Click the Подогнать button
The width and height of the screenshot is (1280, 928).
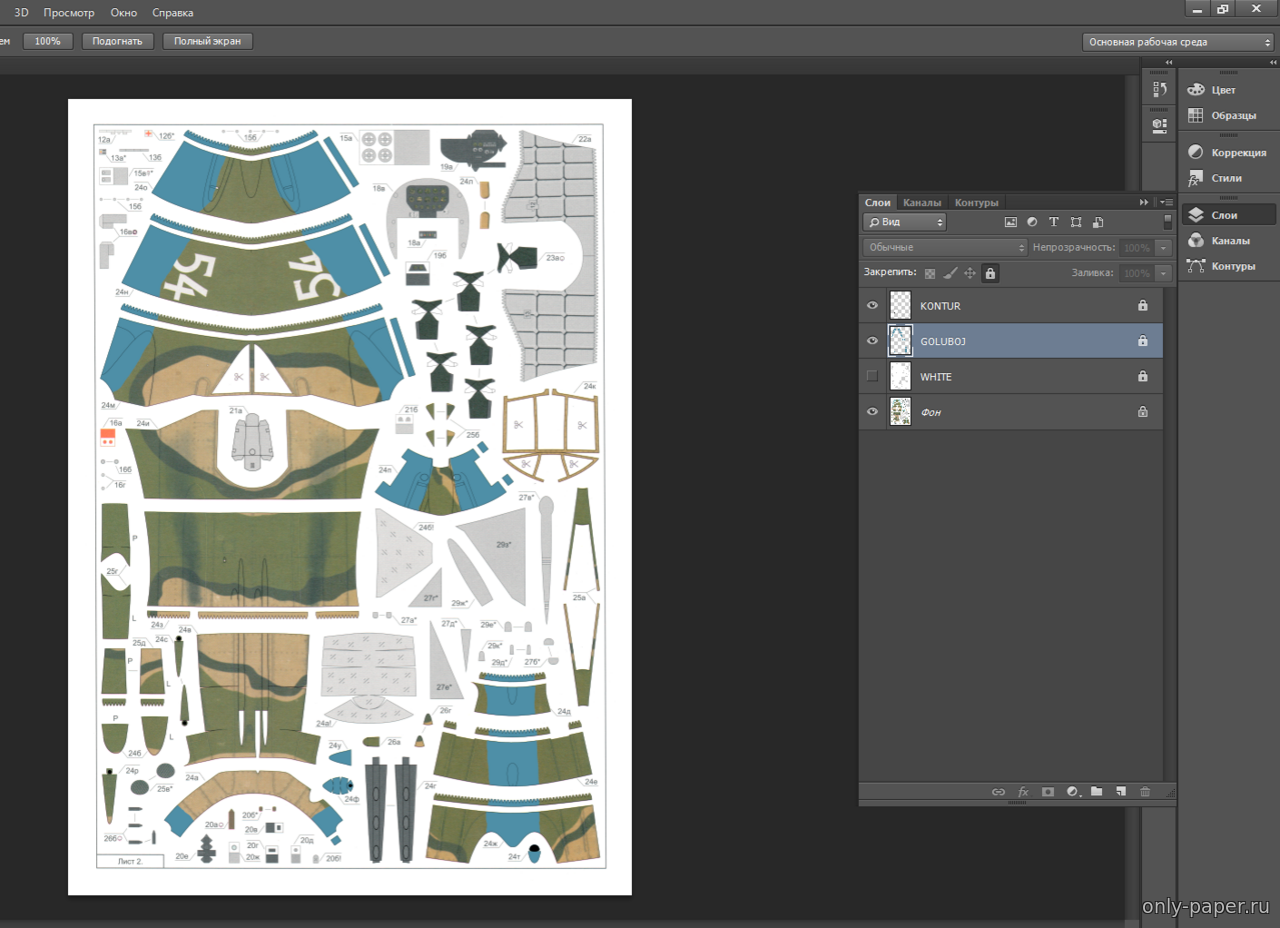118,41
